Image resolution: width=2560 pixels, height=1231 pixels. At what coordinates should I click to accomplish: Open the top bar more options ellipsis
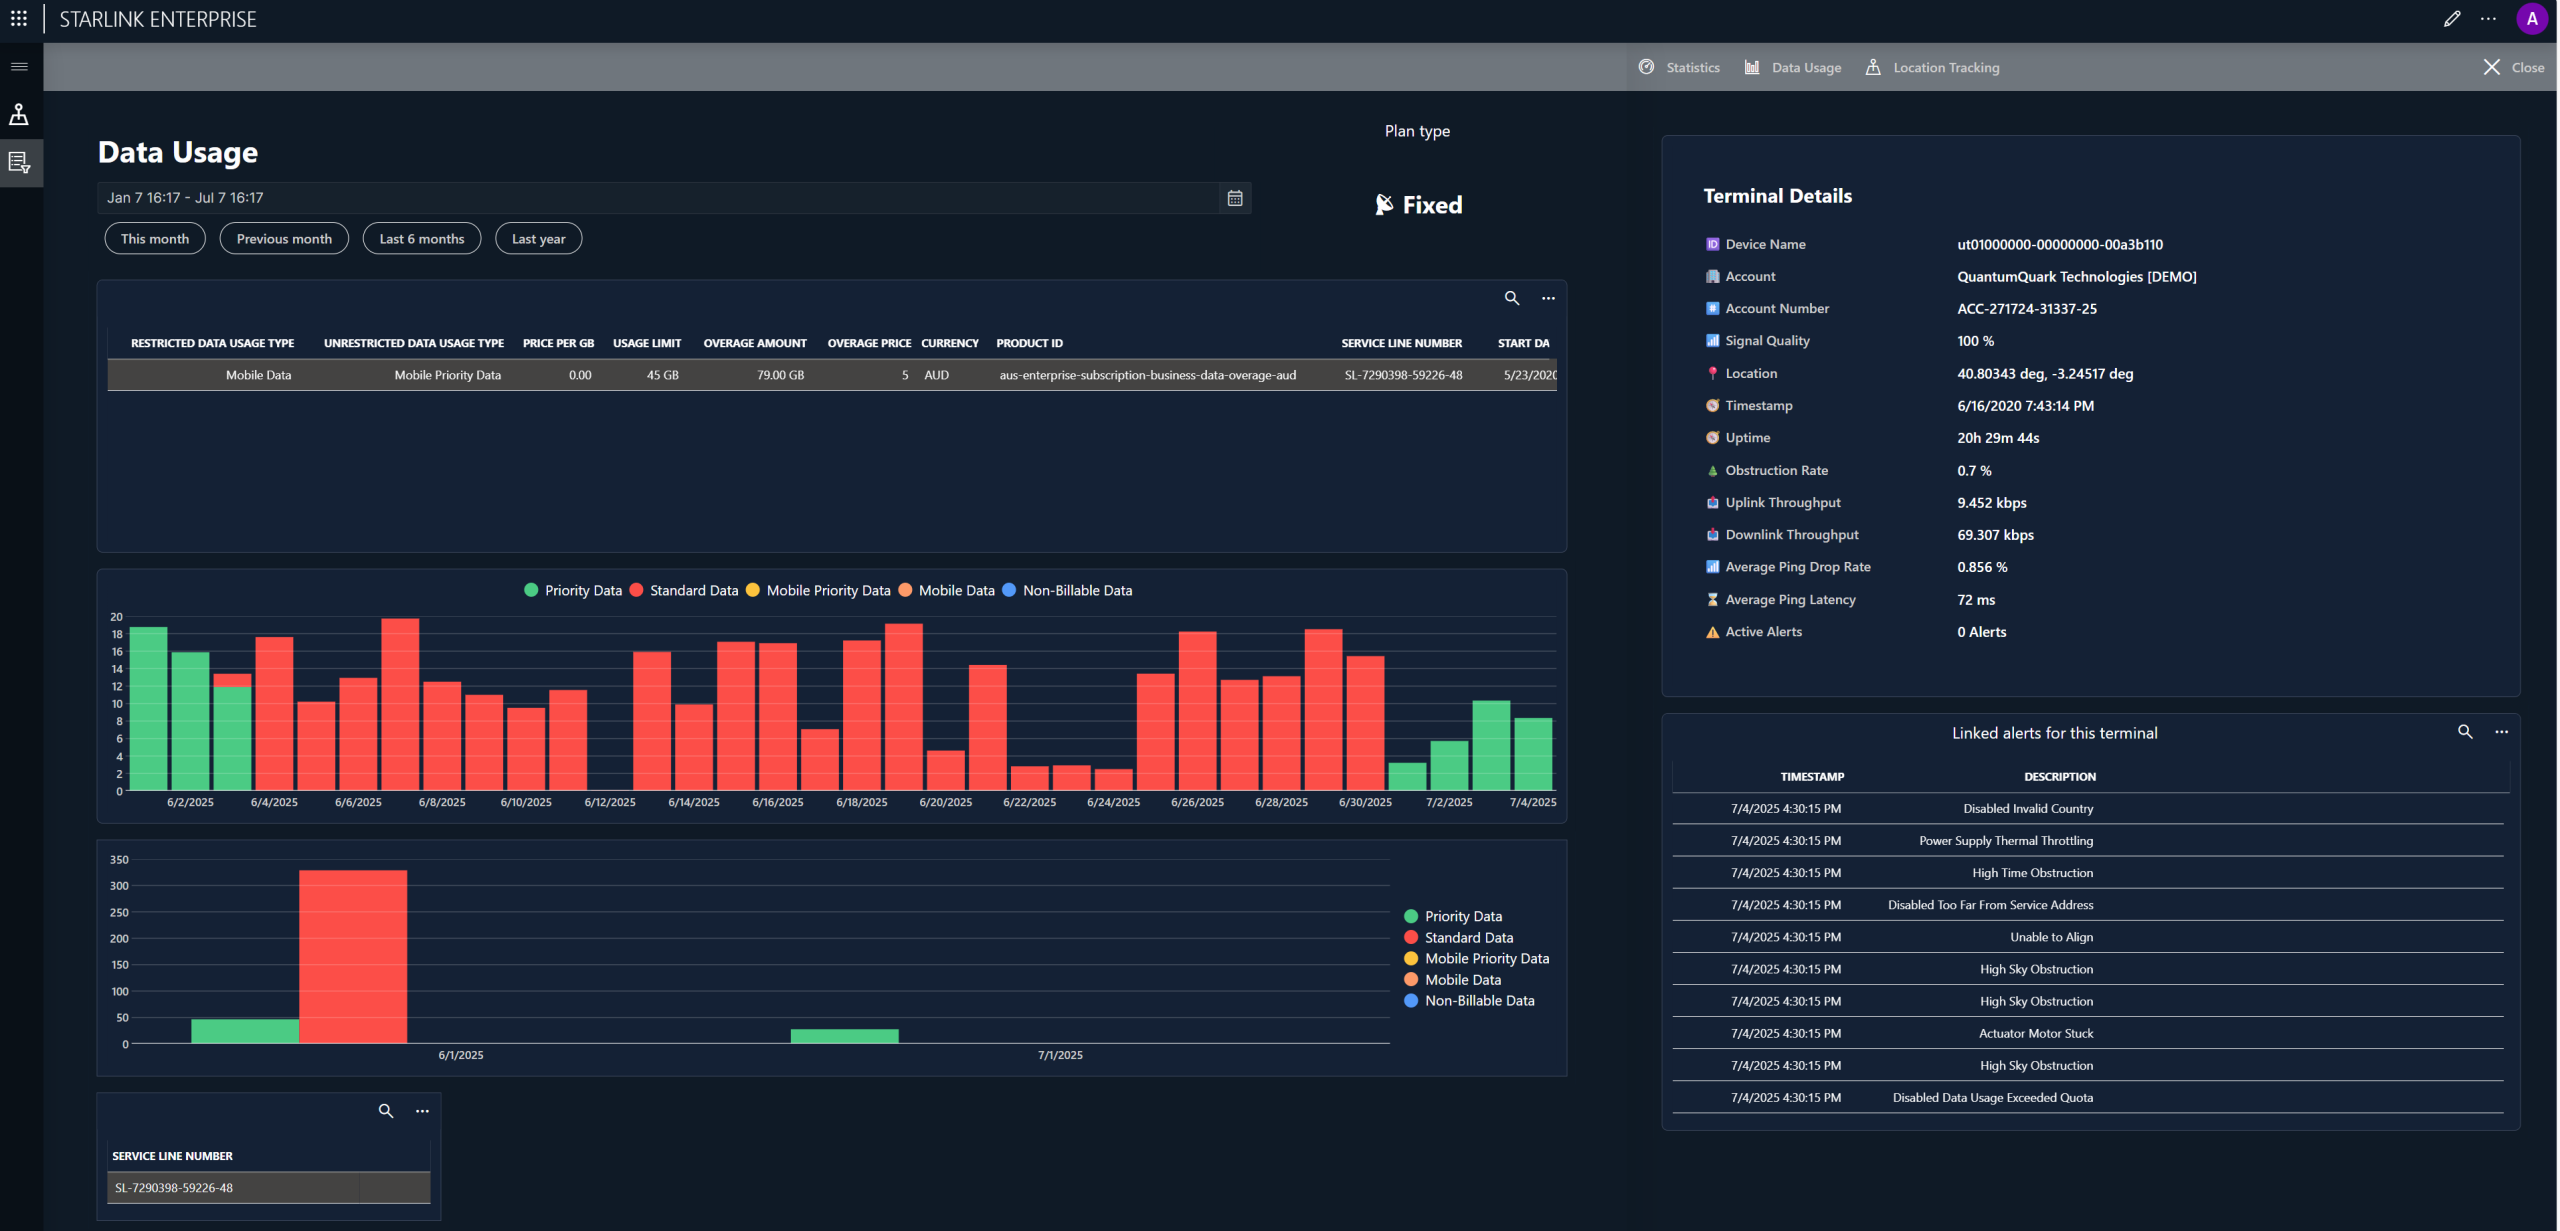2488,19
